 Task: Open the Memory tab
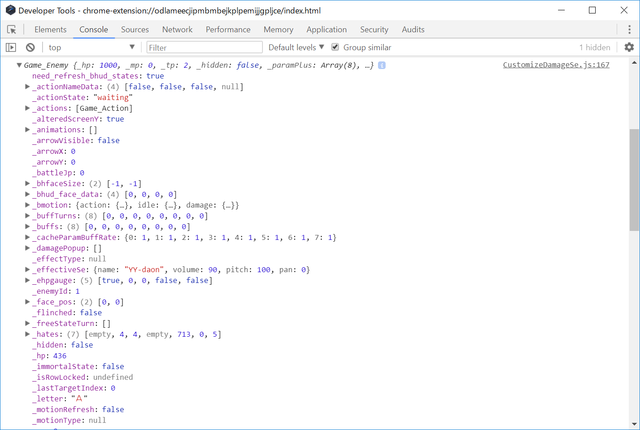click(278, 29)
